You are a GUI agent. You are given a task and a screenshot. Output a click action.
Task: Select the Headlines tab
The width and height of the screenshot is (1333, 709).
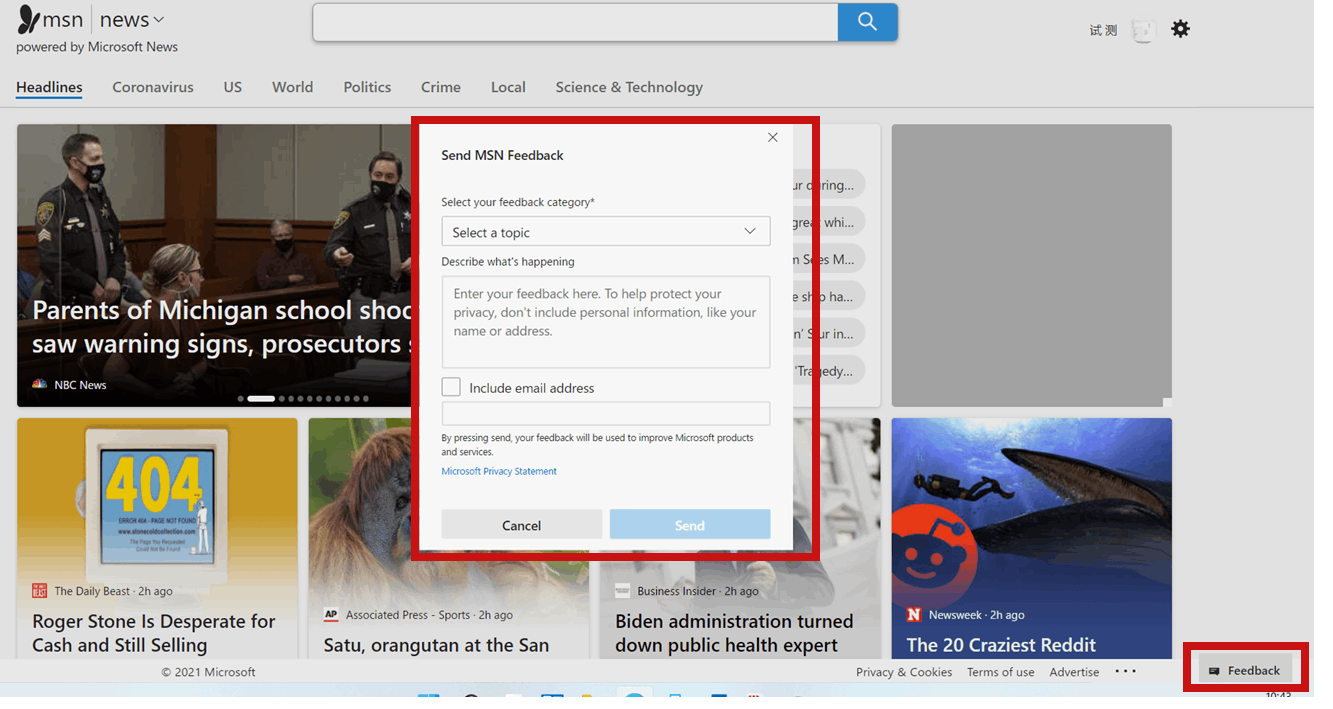(x=49, y=87)
